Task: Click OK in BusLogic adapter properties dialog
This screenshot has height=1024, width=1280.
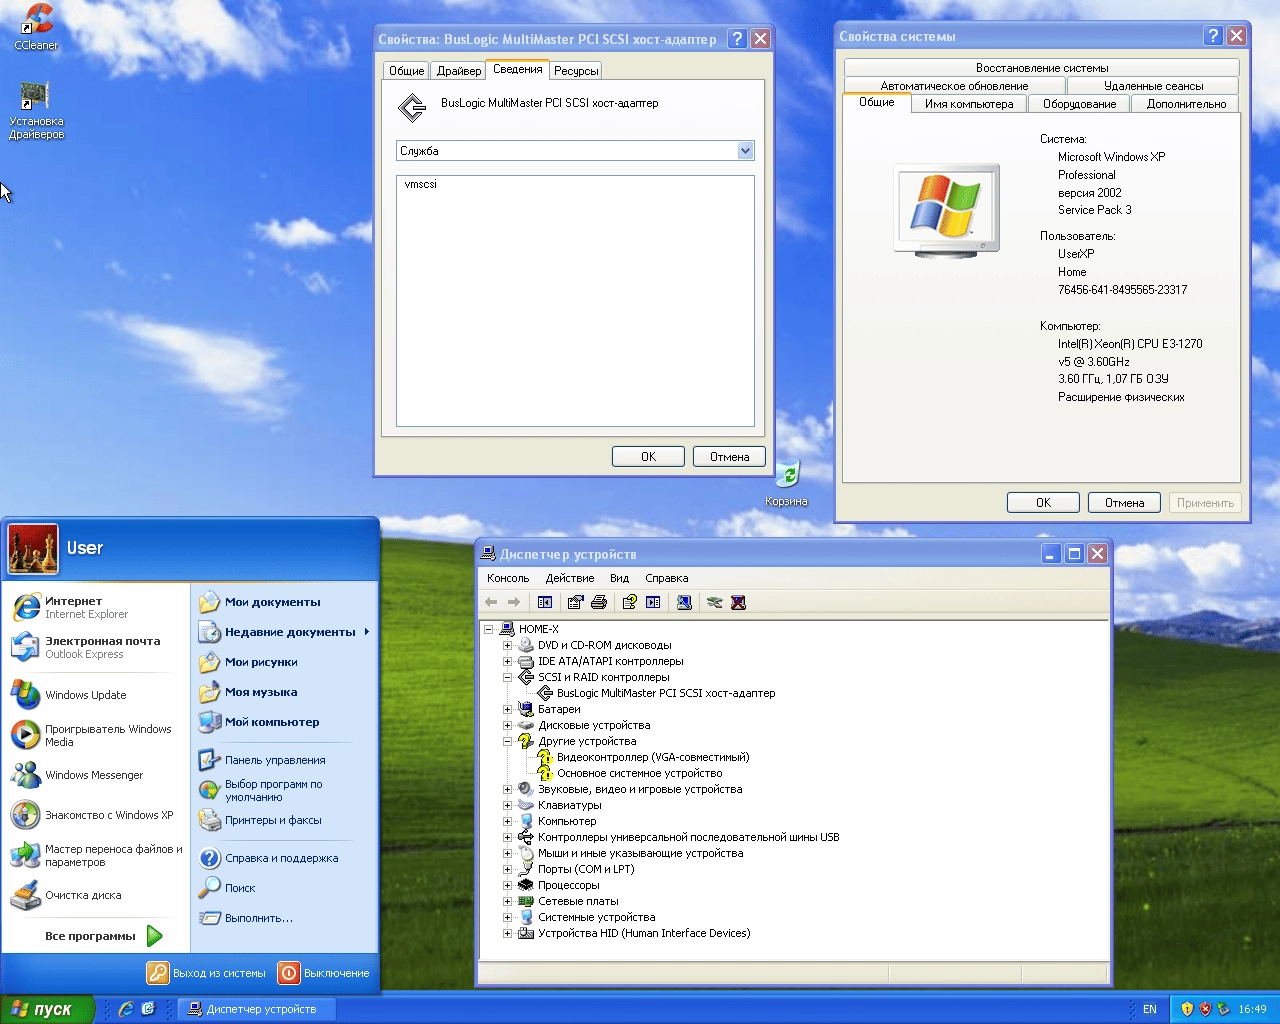Action: [648, 457]
